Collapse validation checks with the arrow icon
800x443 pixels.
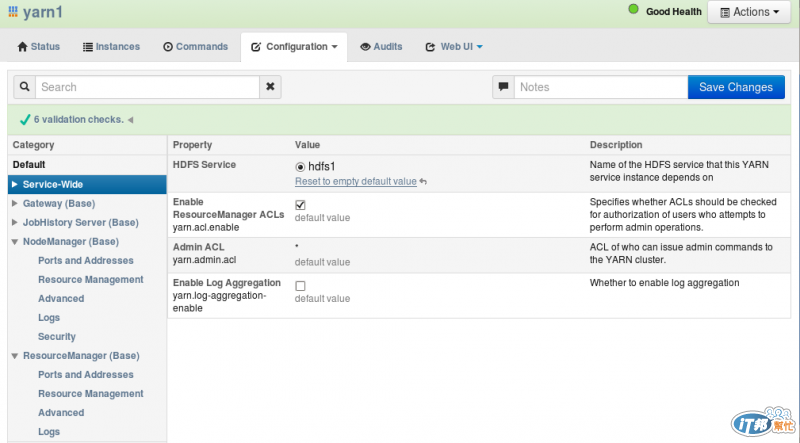point(130,120)
